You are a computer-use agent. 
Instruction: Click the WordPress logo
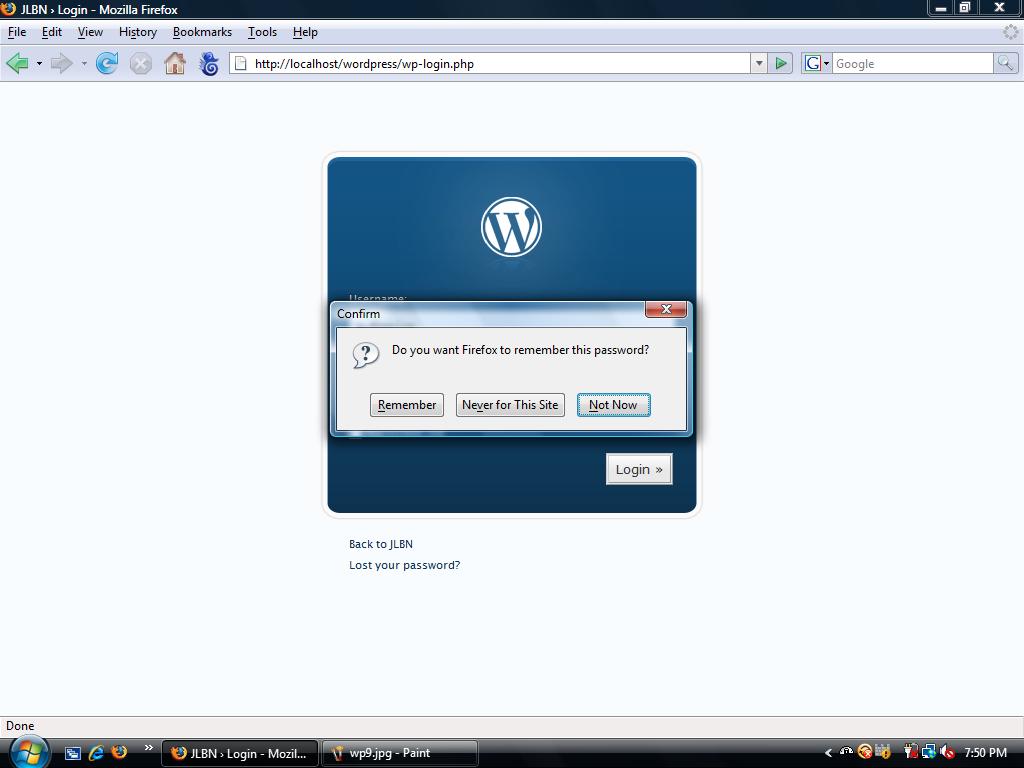click(x=511, y=227)
